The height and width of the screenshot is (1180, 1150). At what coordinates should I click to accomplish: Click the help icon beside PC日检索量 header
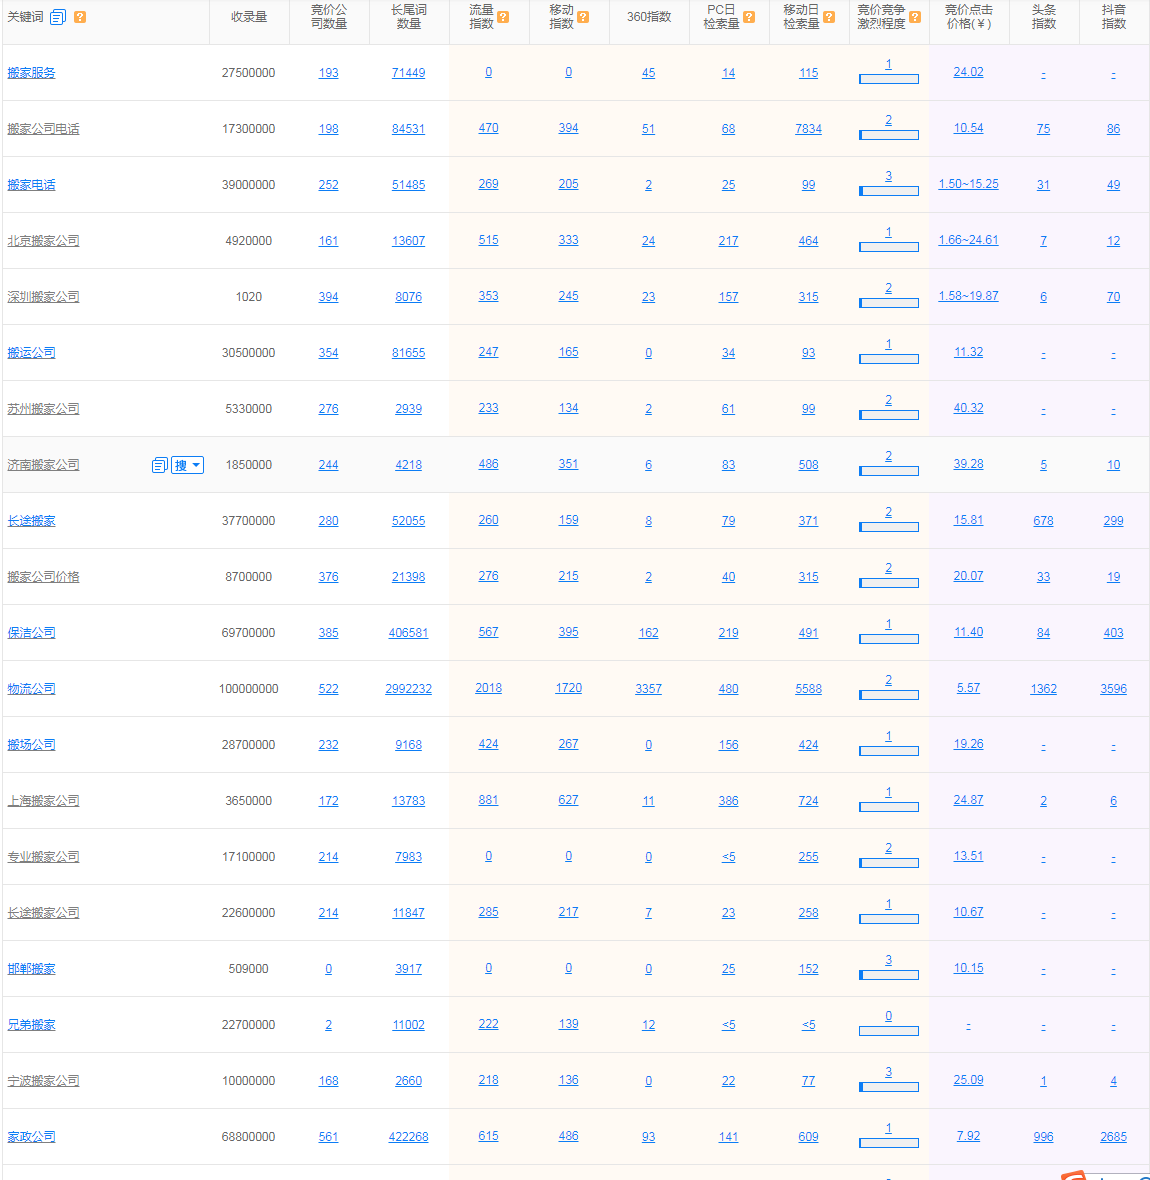click(x=749, y=17)
